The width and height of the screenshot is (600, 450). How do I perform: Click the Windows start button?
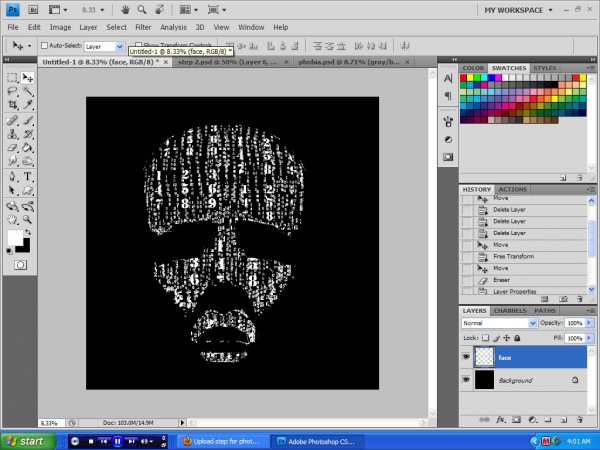click(x=28, y=441)
